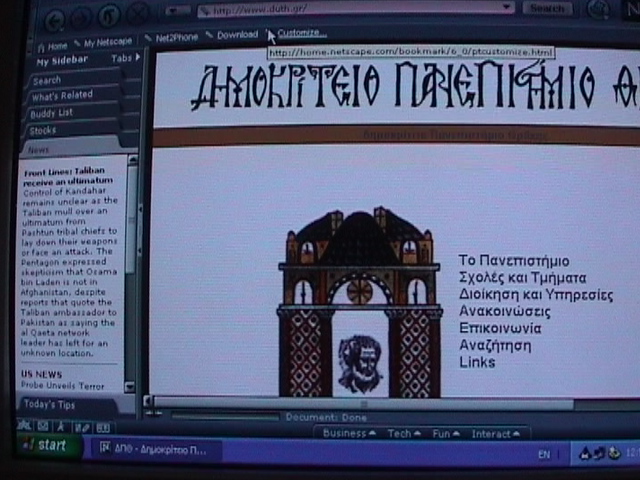Click the Windows start button

tap(48, 445)
